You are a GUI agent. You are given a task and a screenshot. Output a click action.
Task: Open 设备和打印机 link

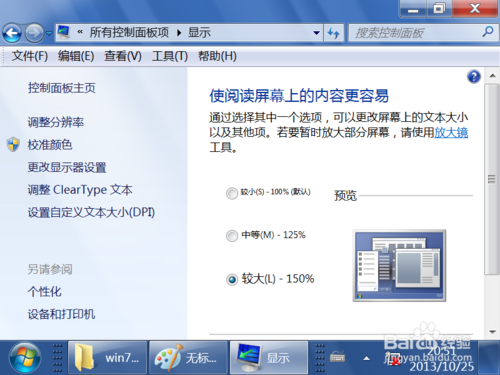point(61,314)
